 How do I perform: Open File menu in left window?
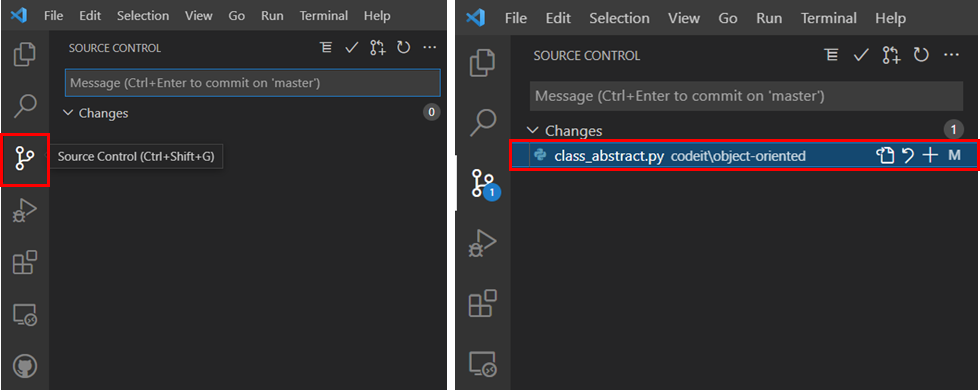53,16
